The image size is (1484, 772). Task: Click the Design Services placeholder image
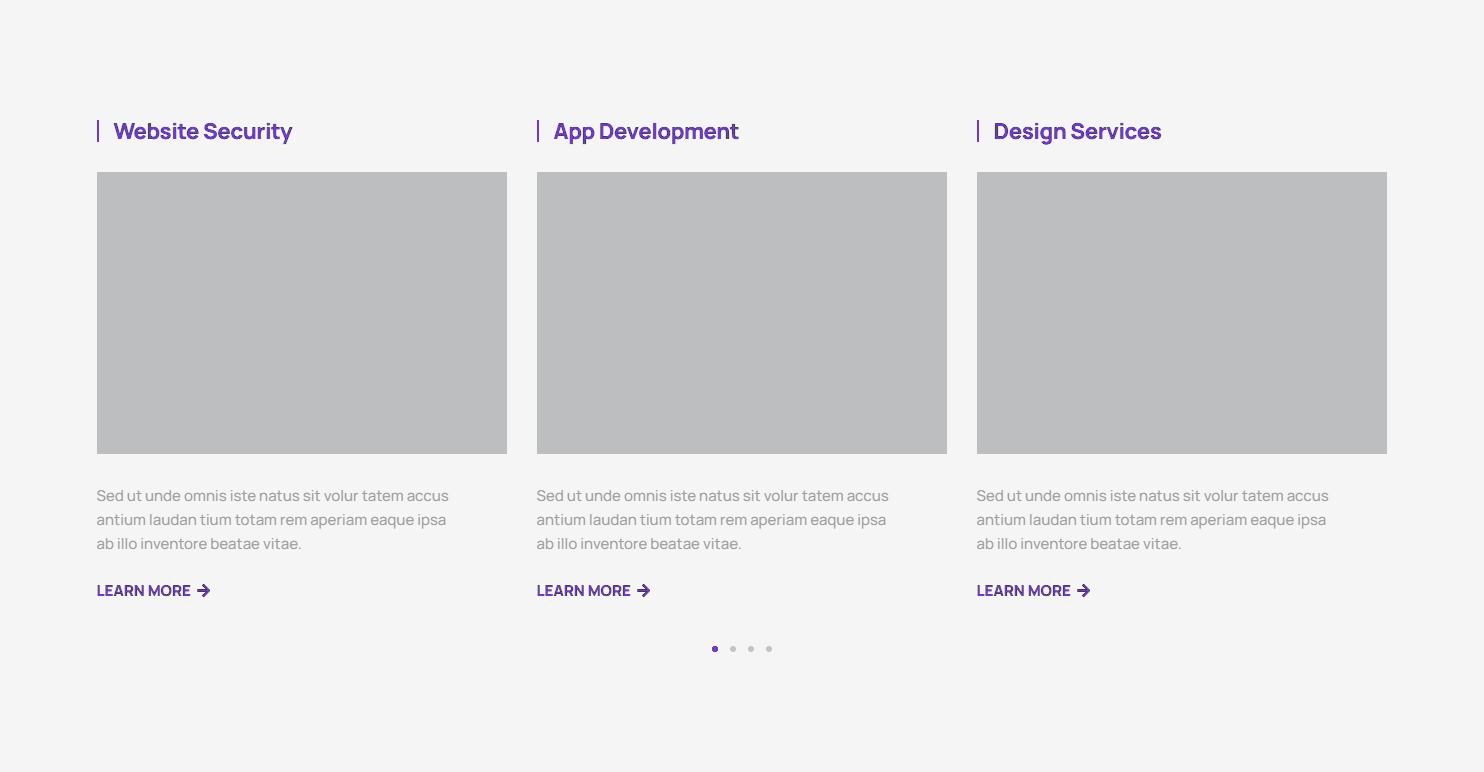1182,313
